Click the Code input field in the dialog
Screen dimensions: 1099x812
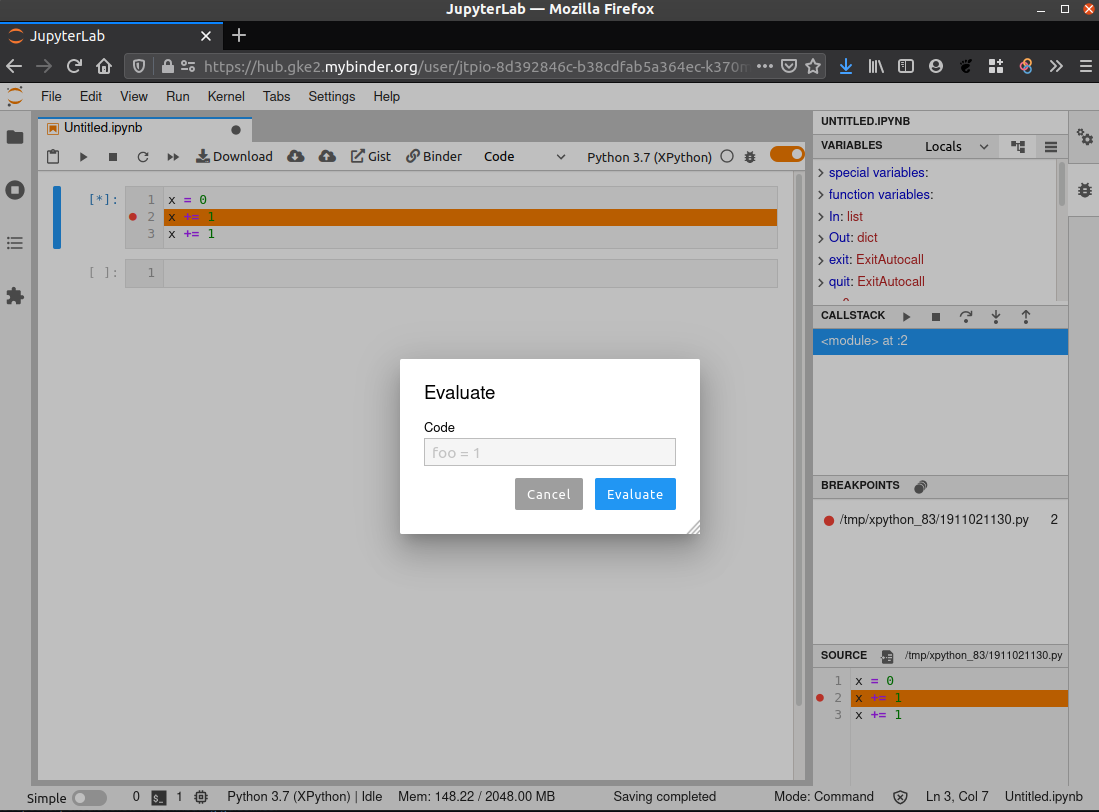point(549,452)
